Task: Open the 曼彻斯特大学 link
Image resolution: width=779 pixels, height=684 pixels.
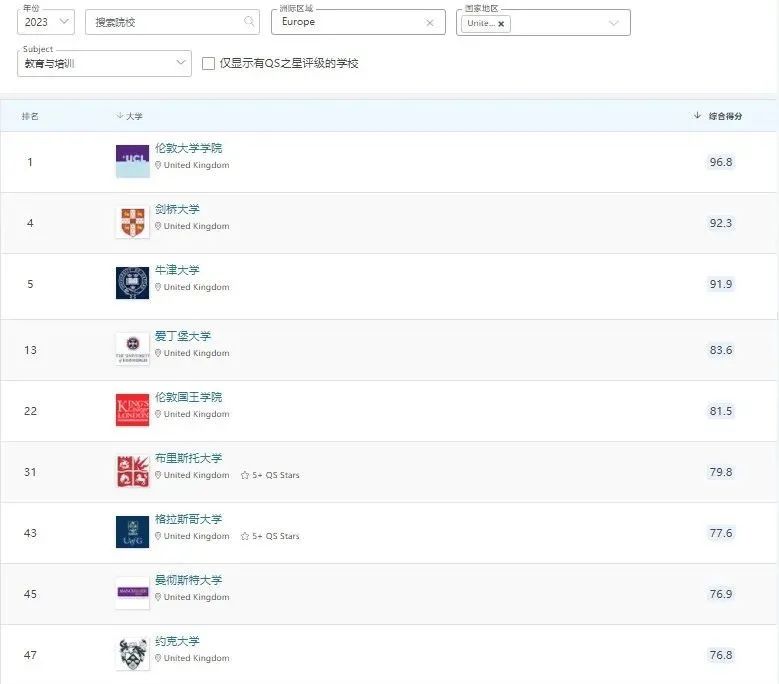Action: tap(188, 580)
